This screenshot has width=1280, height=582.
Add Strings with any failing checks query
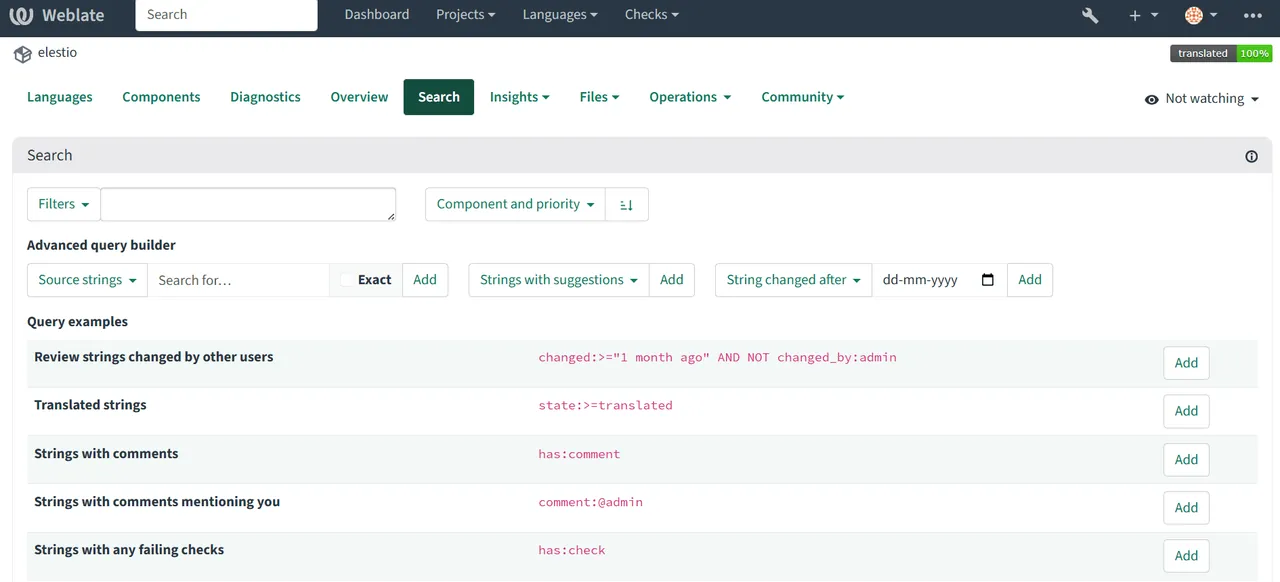point(1186,556)
